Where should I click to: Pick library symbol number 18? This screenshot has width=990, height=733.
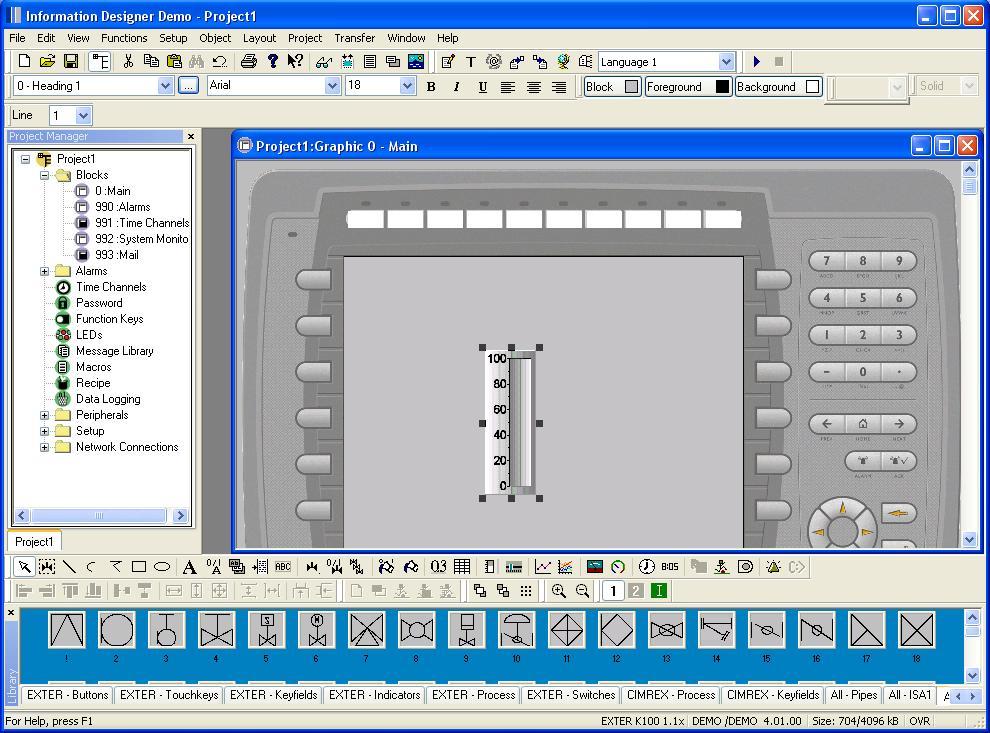tap(916, 630)
